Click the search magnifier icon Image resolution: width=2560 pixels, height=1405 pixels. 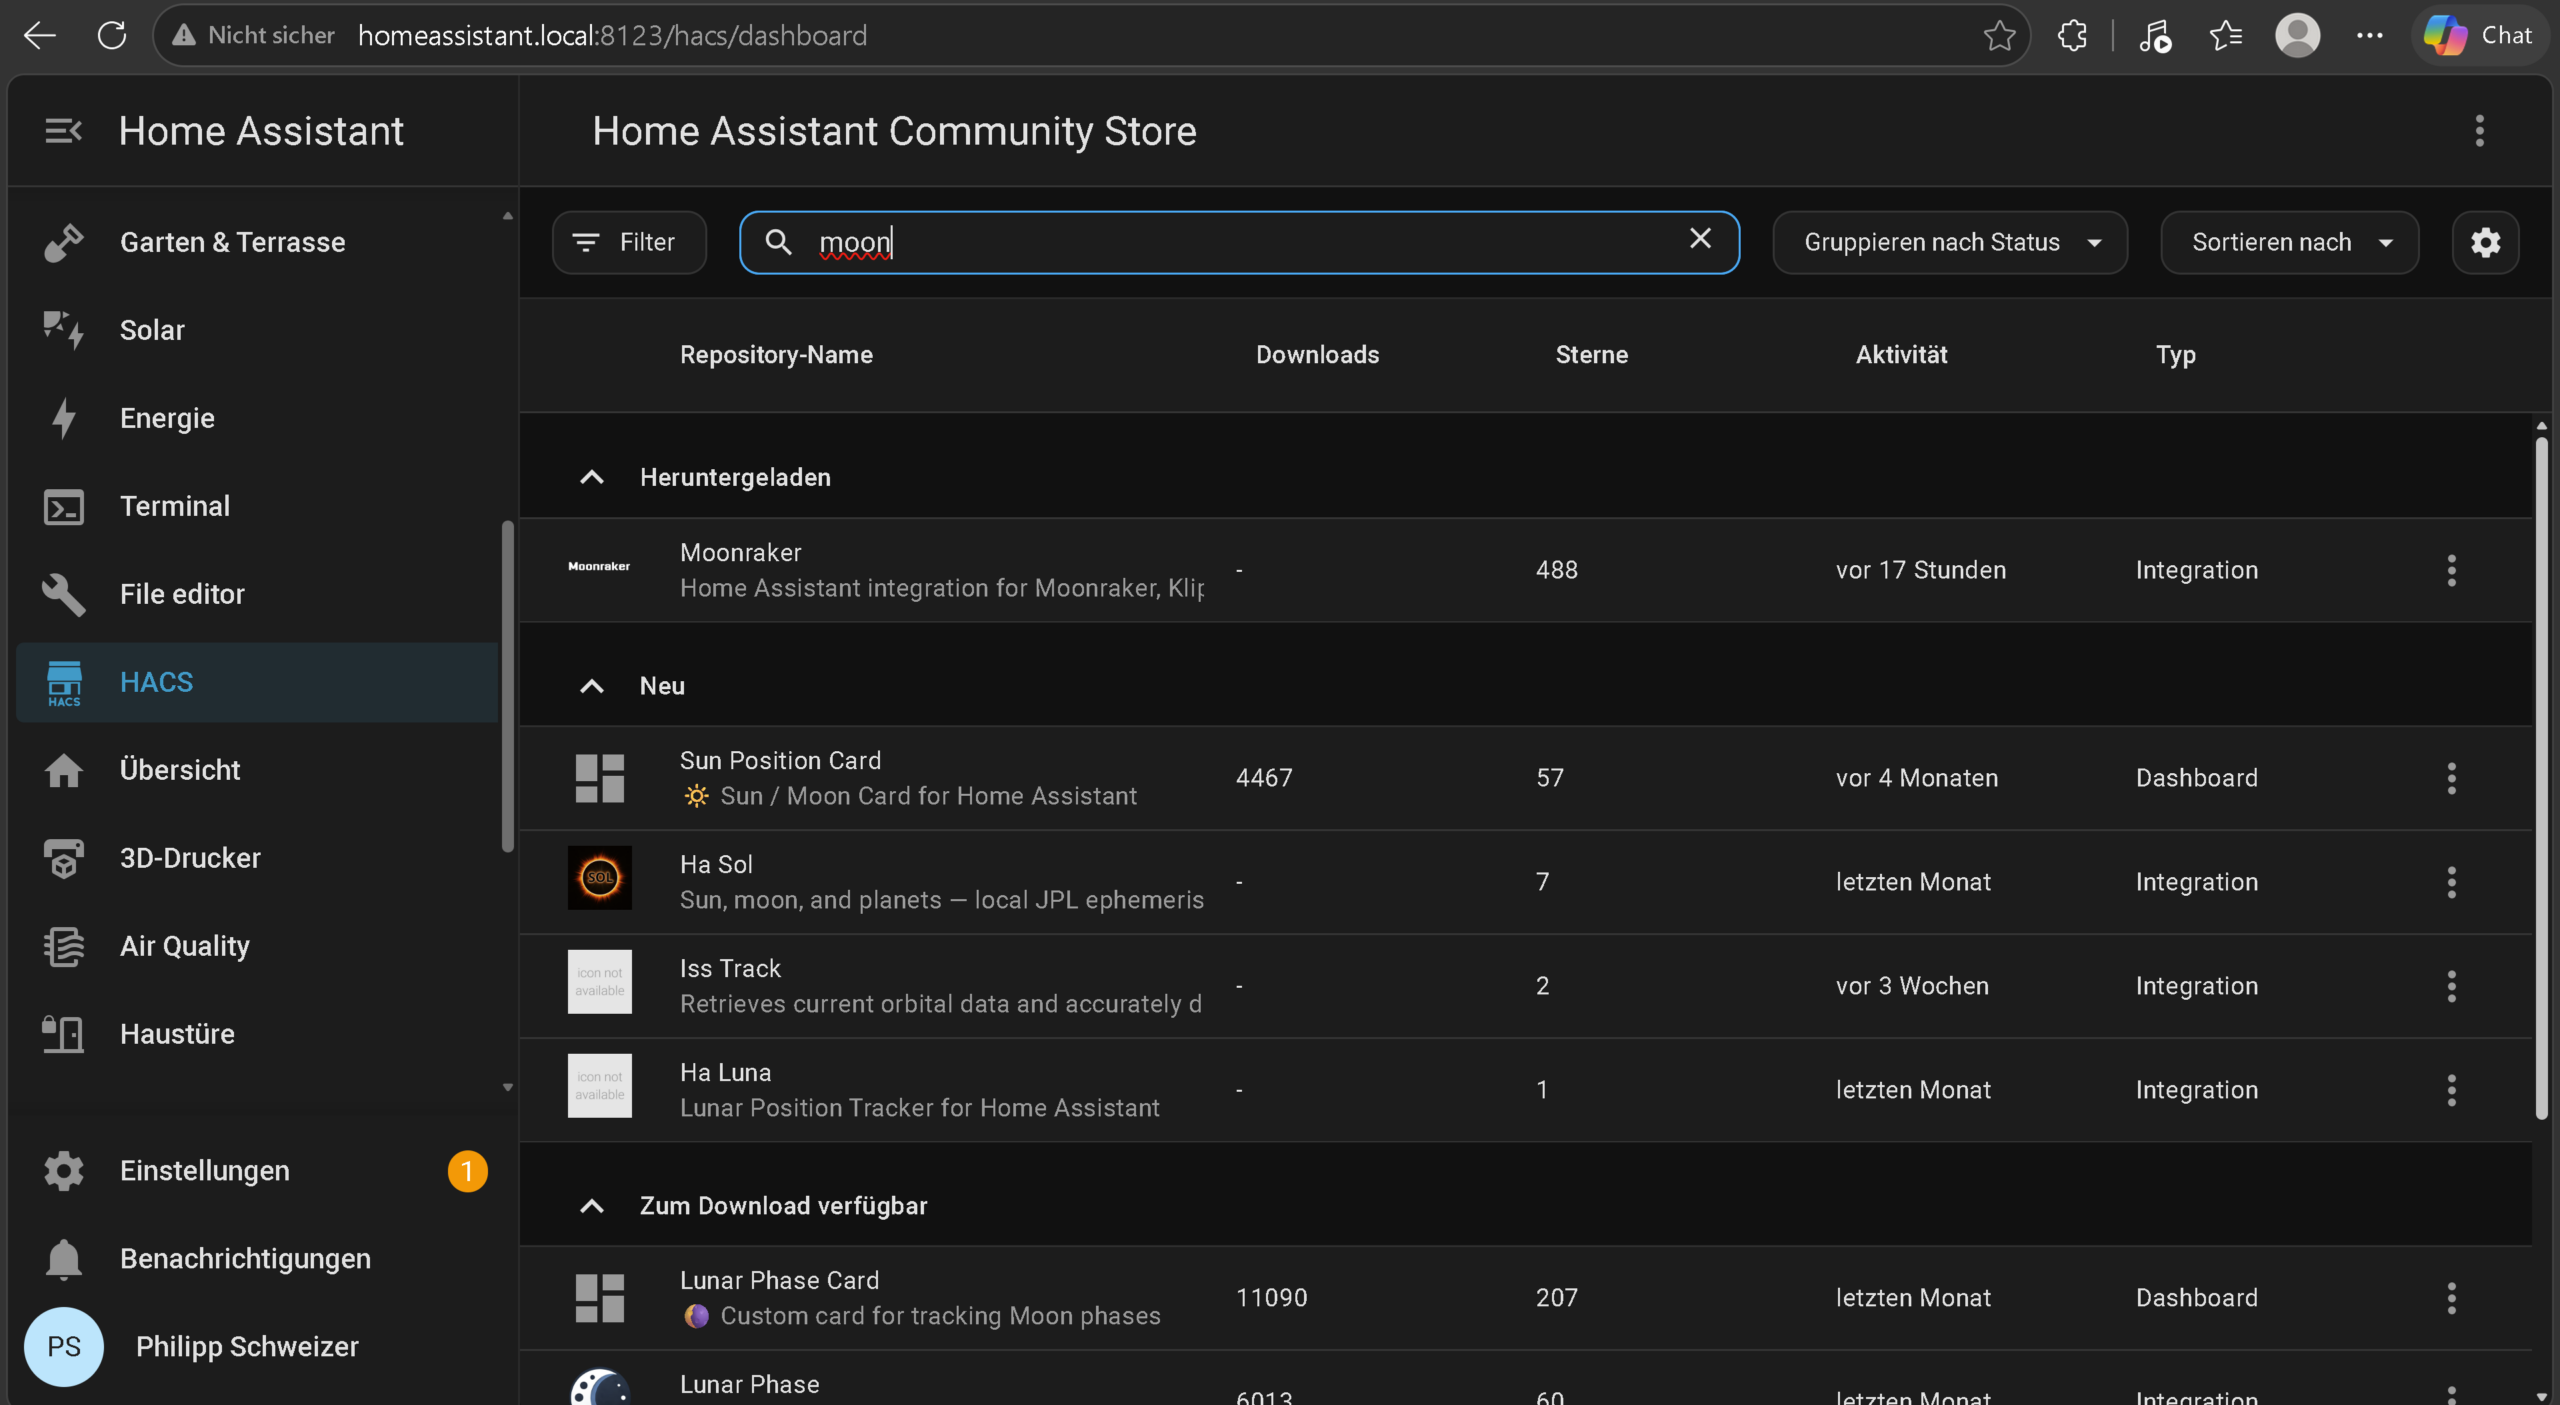pyautogui.click(x=778, y=242)
